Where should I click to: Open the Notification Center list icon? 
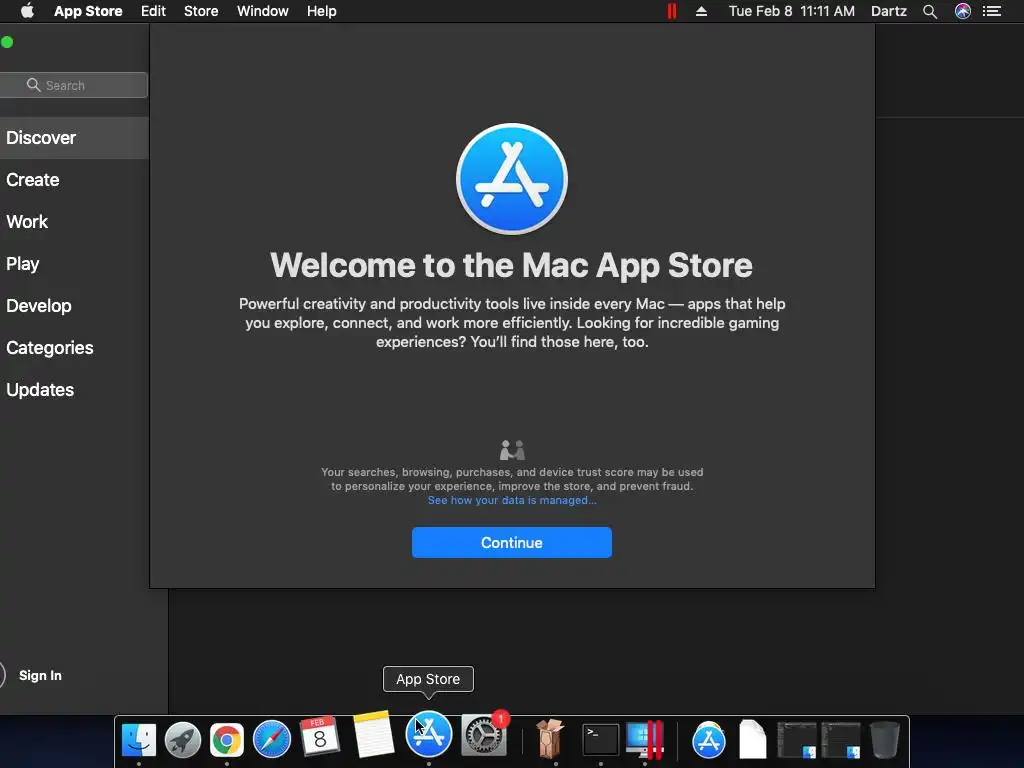coord(992,11)
